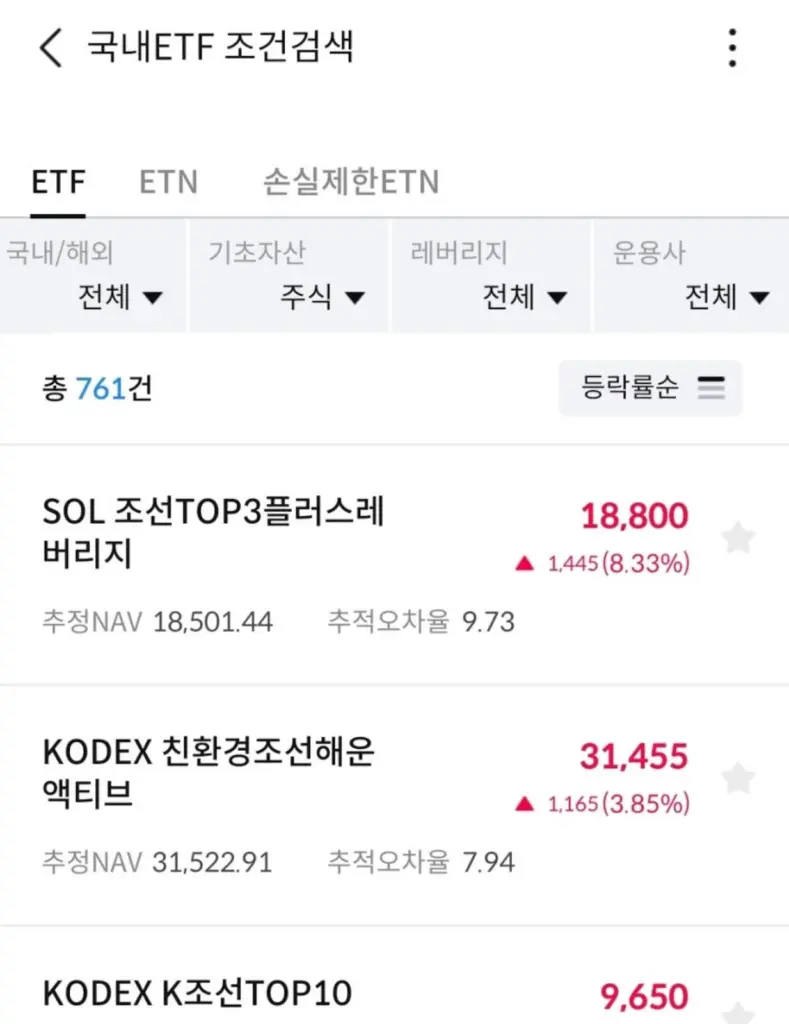This screenshot has width=789, height=1024.
Task: Open SOL 조선TOP3플러스레버리지 ETF details
Action: point(214,532)
